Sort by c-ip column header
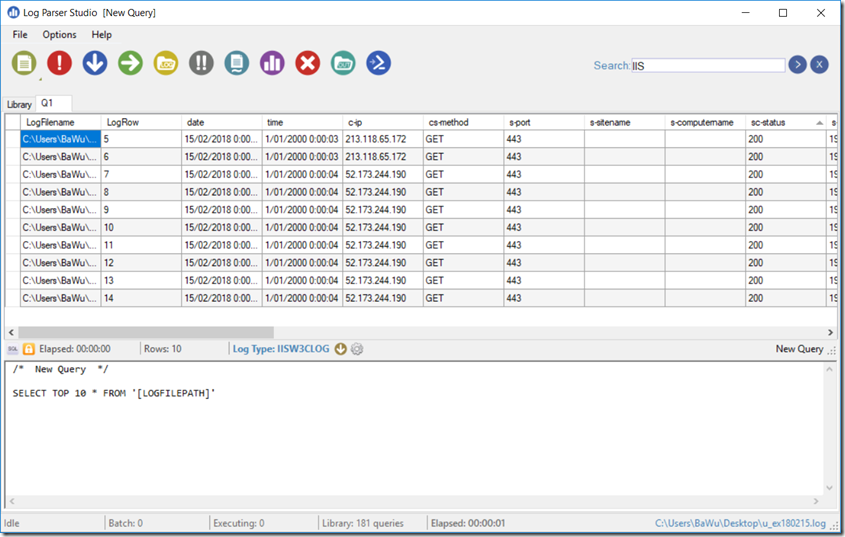Screen dimensions: 845x537 383,122
